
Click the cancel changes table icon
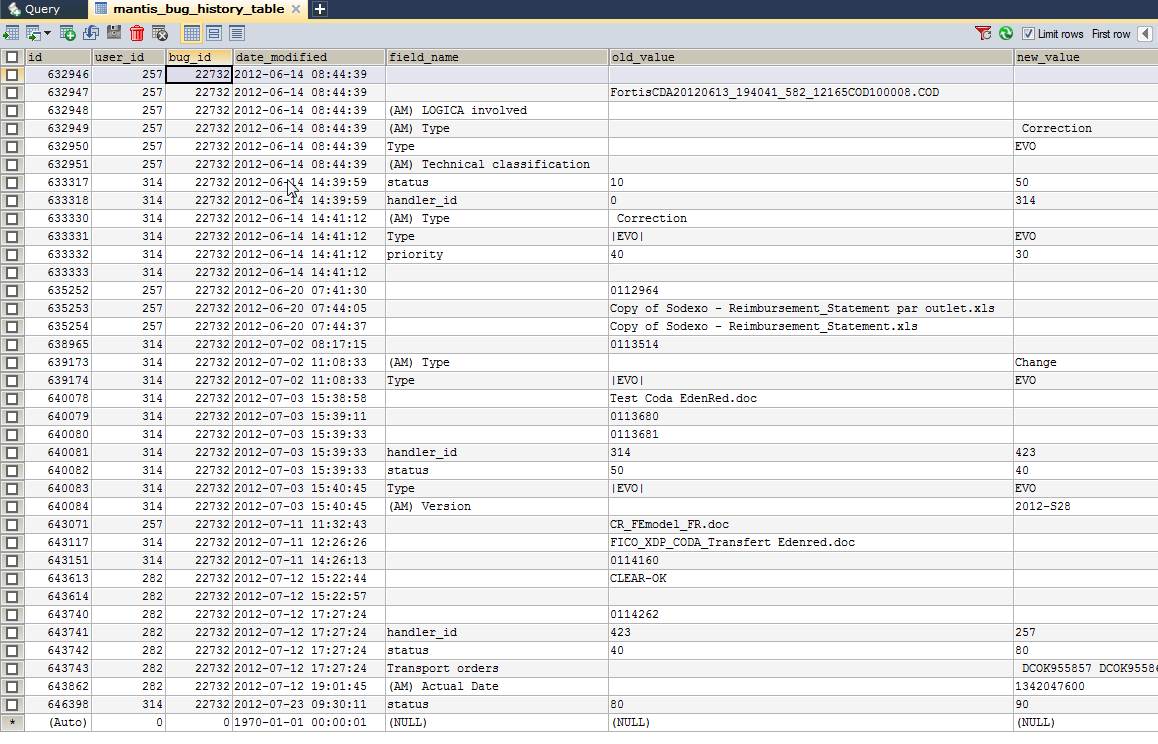coord(160,33)
